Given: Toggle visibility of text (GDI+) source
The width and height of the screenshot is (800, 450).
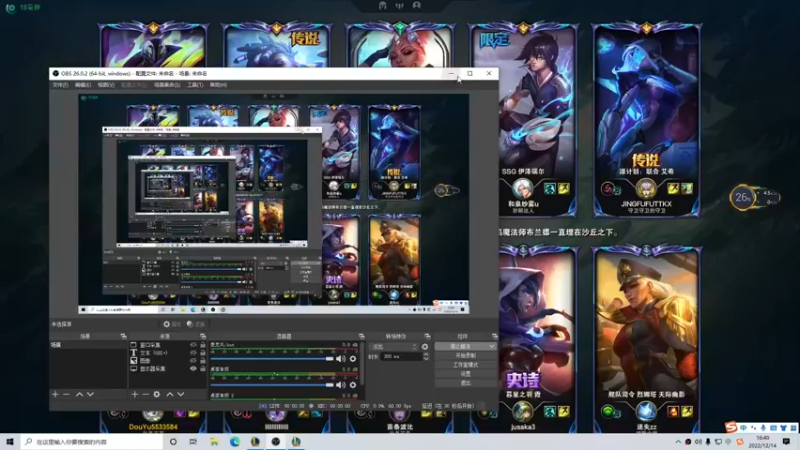Looking at the screenshot, I should pyautogui.click(x=193, y=353).
